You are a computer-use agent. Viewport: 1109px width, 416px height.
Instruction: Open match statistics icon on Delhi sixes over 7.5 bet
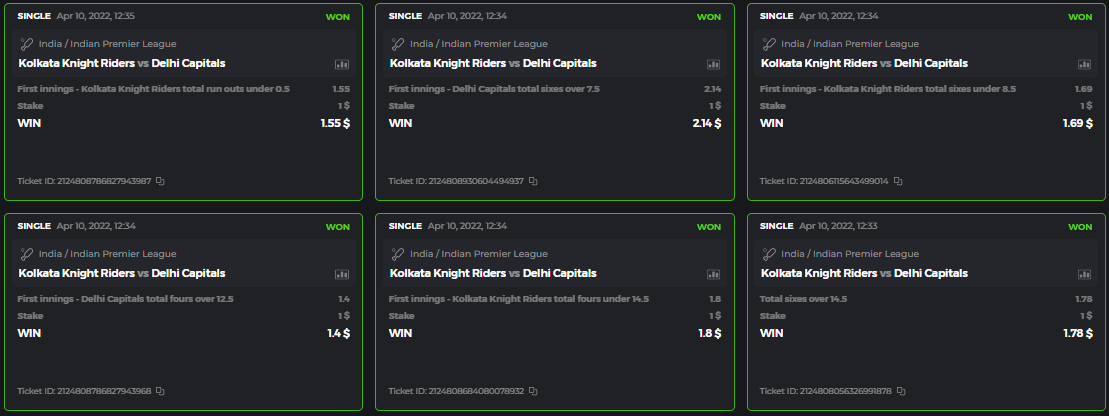713,64
